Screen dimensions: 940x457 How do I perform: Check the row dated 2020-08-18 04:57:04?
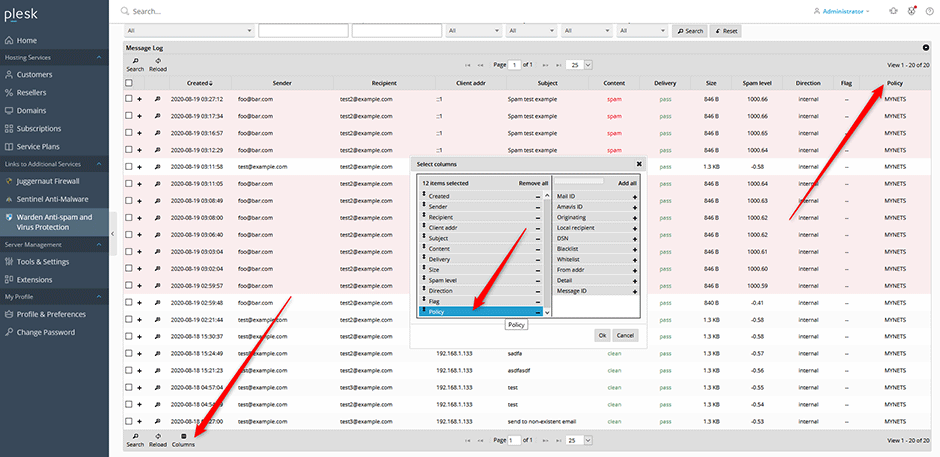[128, 387]
